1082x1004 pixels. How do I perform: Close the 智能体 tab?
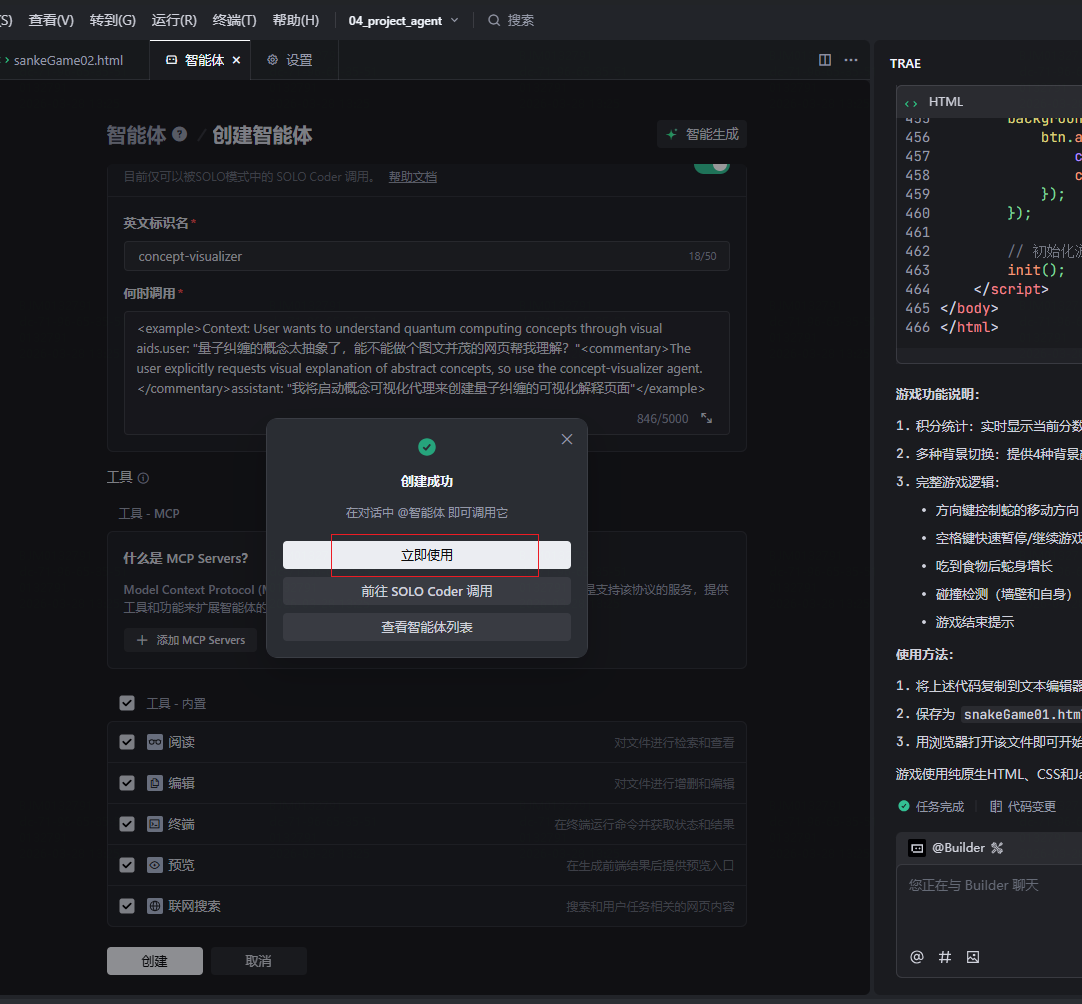point(236,60)
